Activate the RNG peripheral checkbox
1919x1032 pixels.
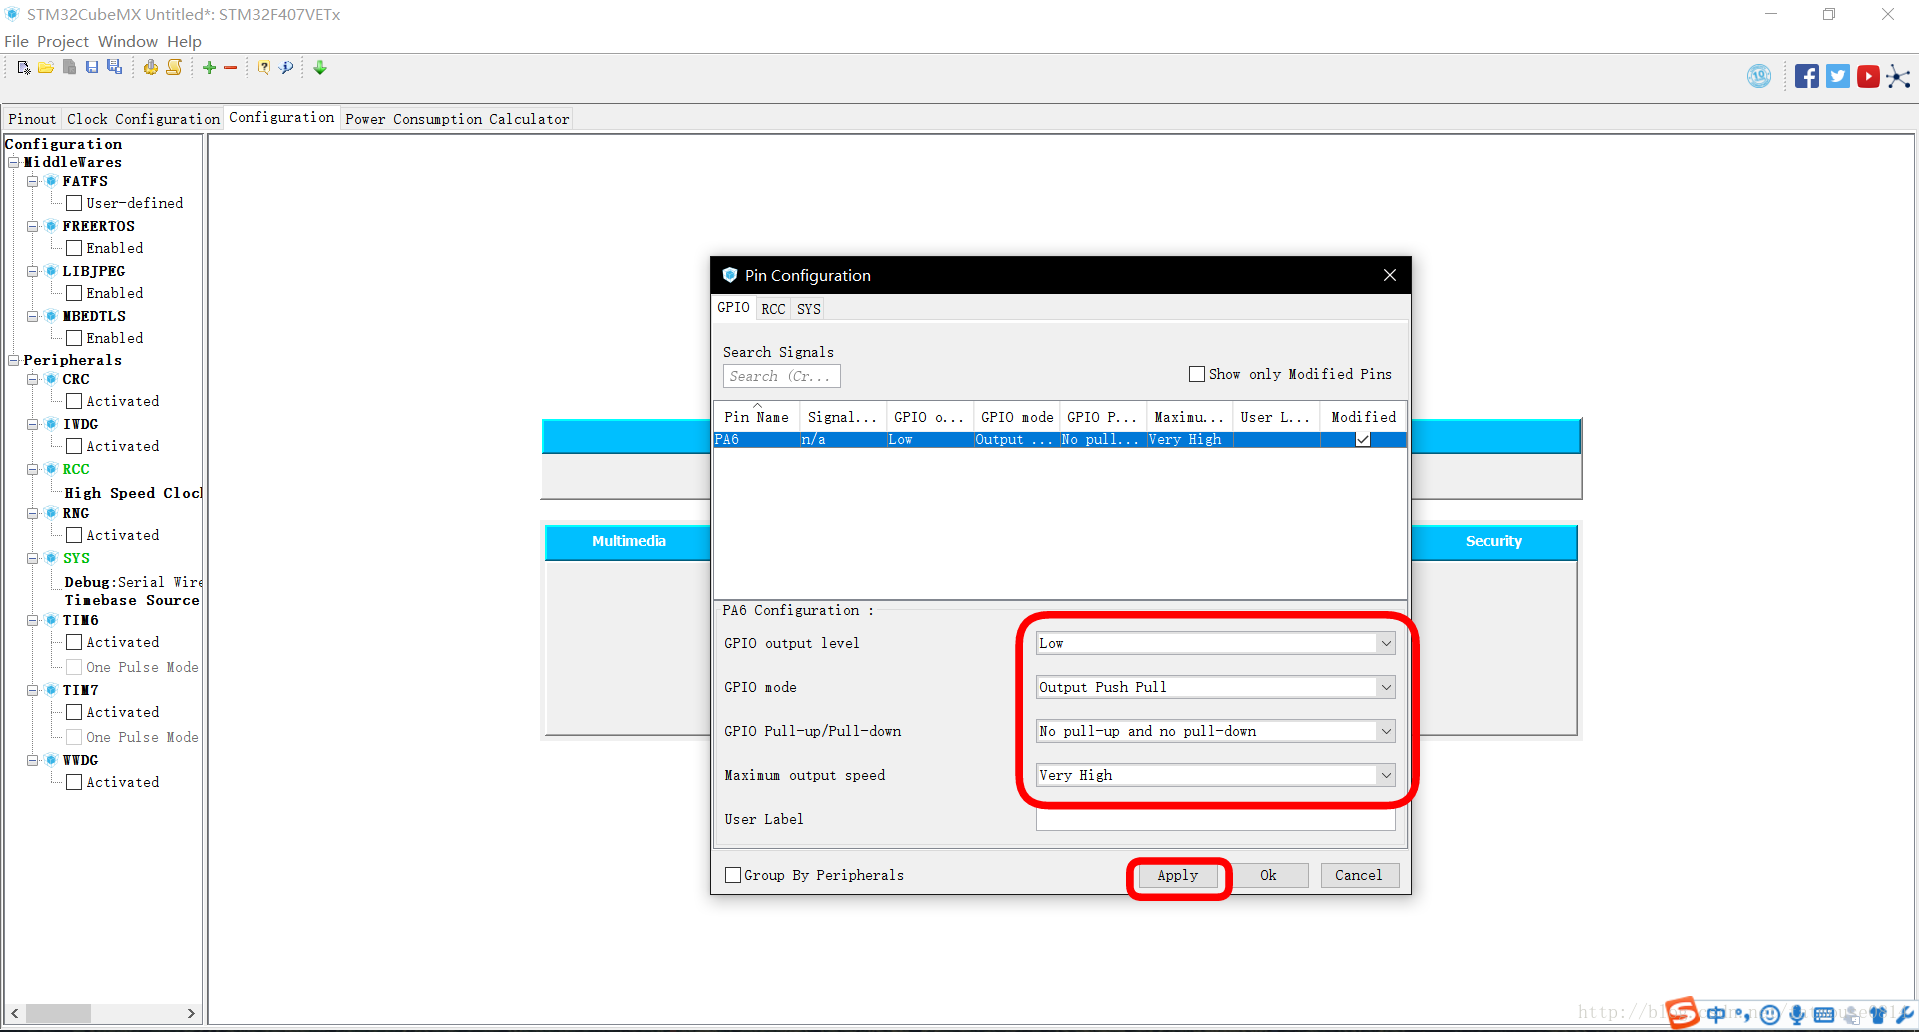tap(74, 535)
